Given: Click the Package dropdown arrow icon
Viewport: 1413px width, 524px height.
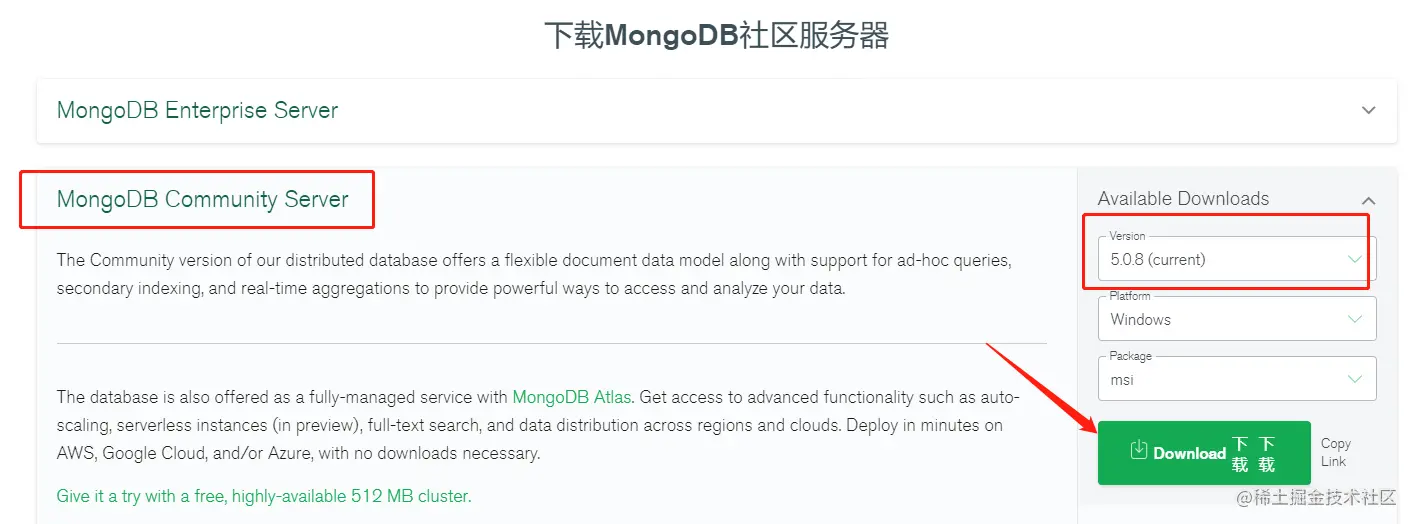Looking at the screenshot, I should pos(1355,380).
